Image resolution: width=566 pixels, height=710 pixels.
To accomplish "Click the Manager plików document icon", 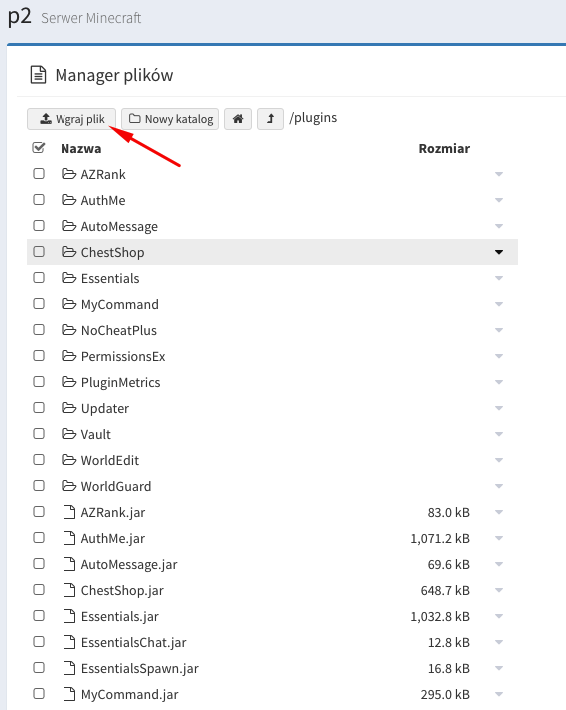I will pos(38,75).
